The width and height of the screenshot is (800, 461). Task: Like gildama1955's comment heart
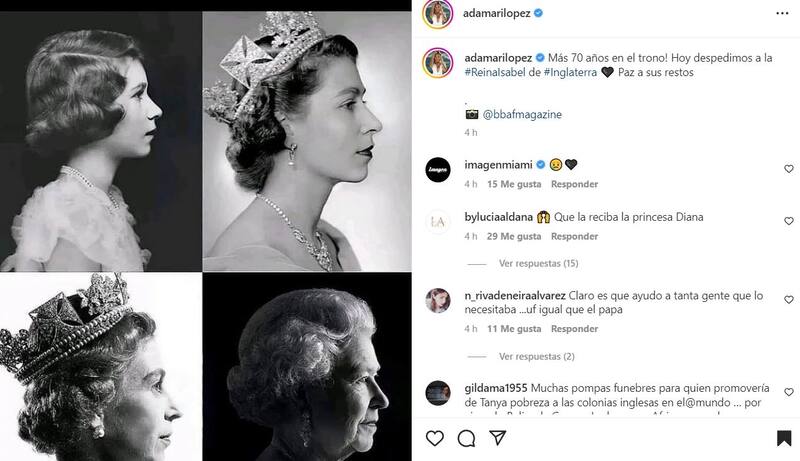788,393
